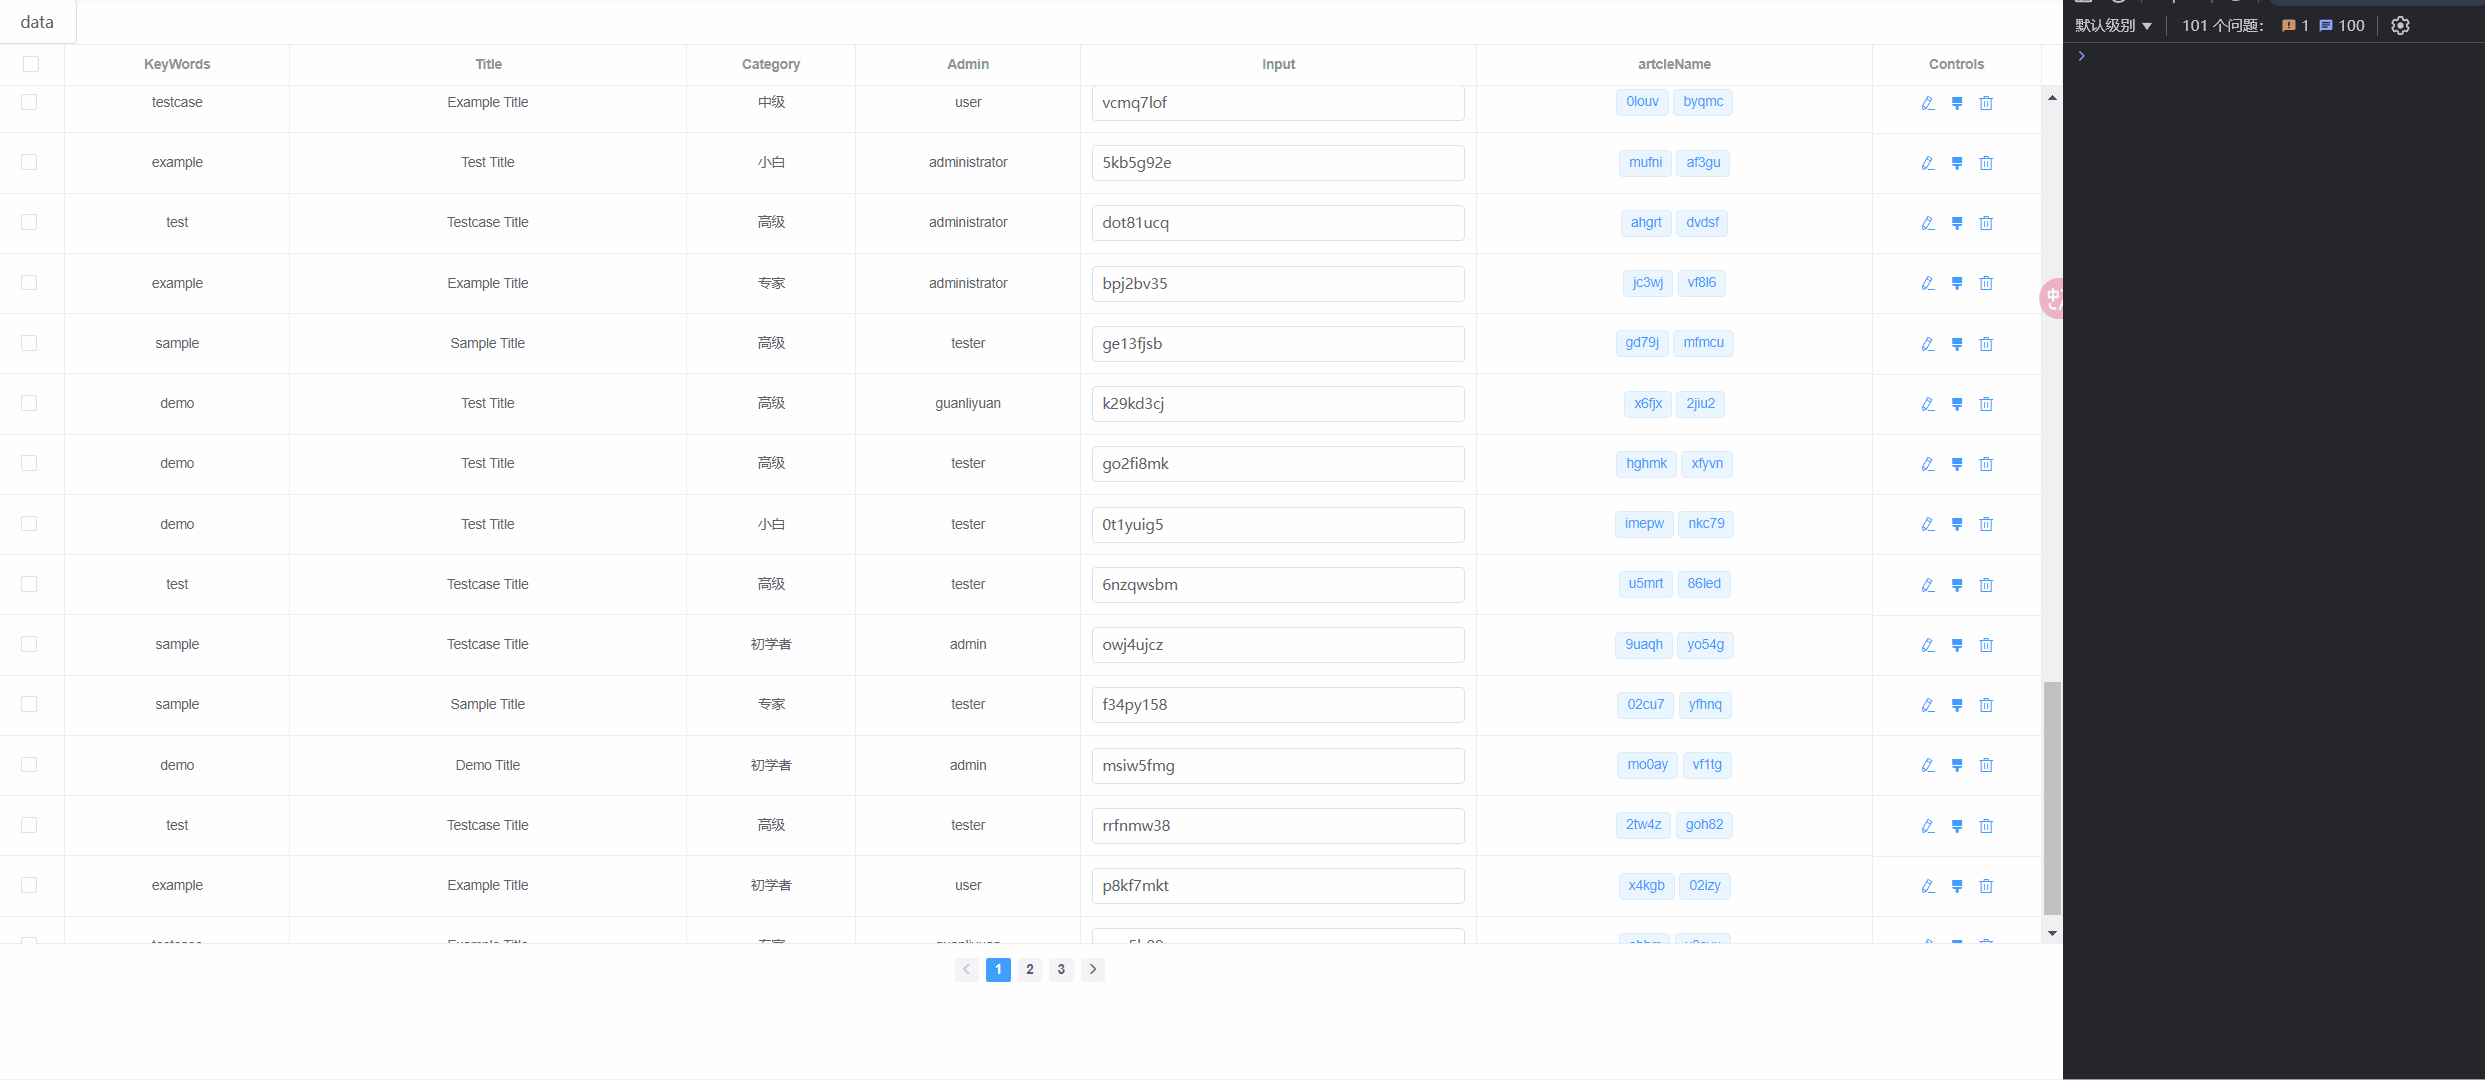Image resolution: width=2485 pixels, height=1080 pixels.
Task: Open page 3 of the table
Action: click(x=1061, y=969)
